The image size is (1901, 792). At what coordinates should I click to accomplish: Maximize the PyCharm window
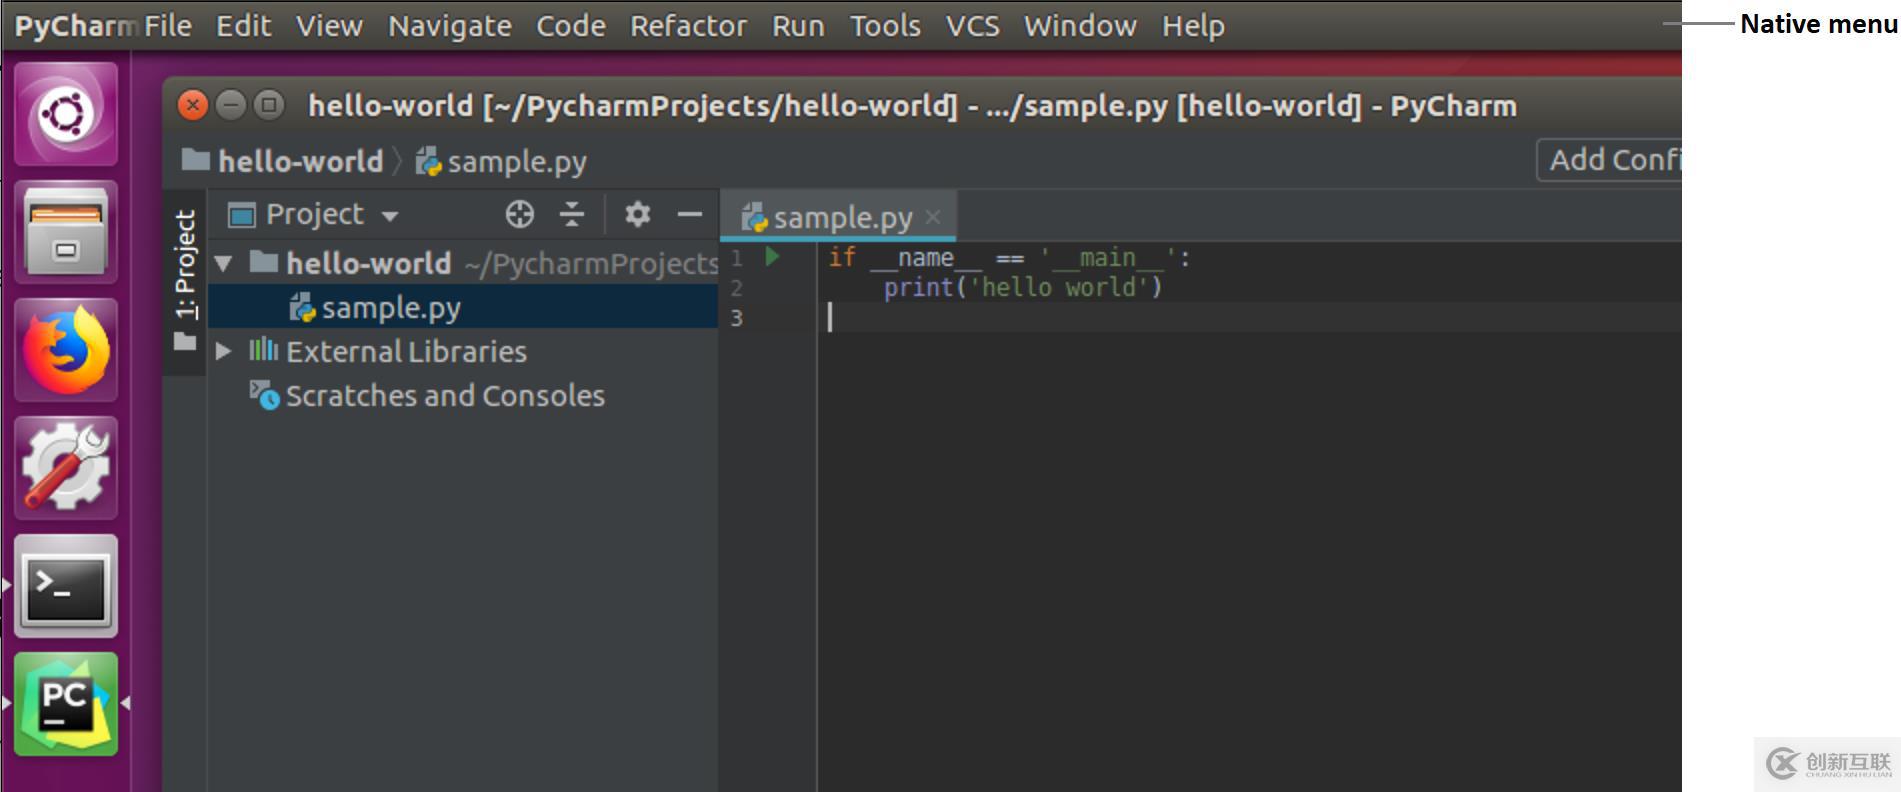click(269, 105)
